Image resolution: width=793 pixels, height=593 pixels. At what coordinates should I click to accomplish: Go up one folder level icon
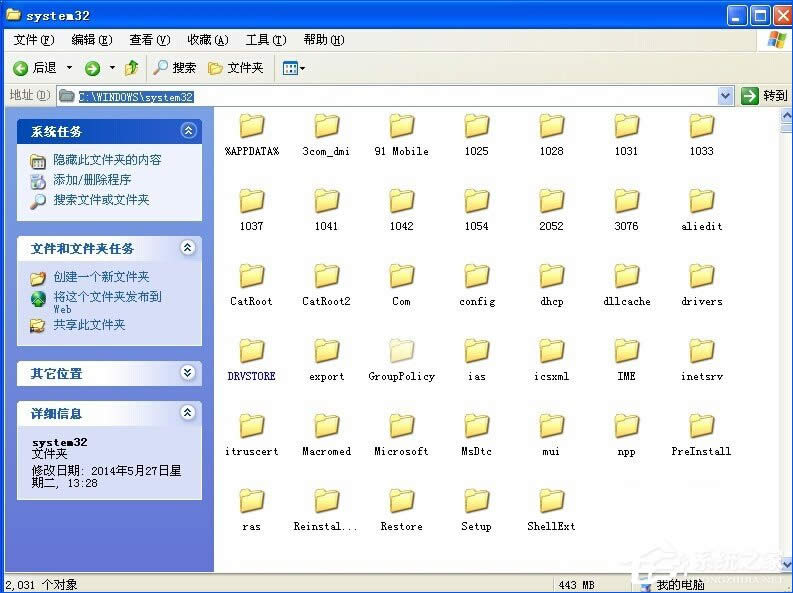tap(131, 68)
